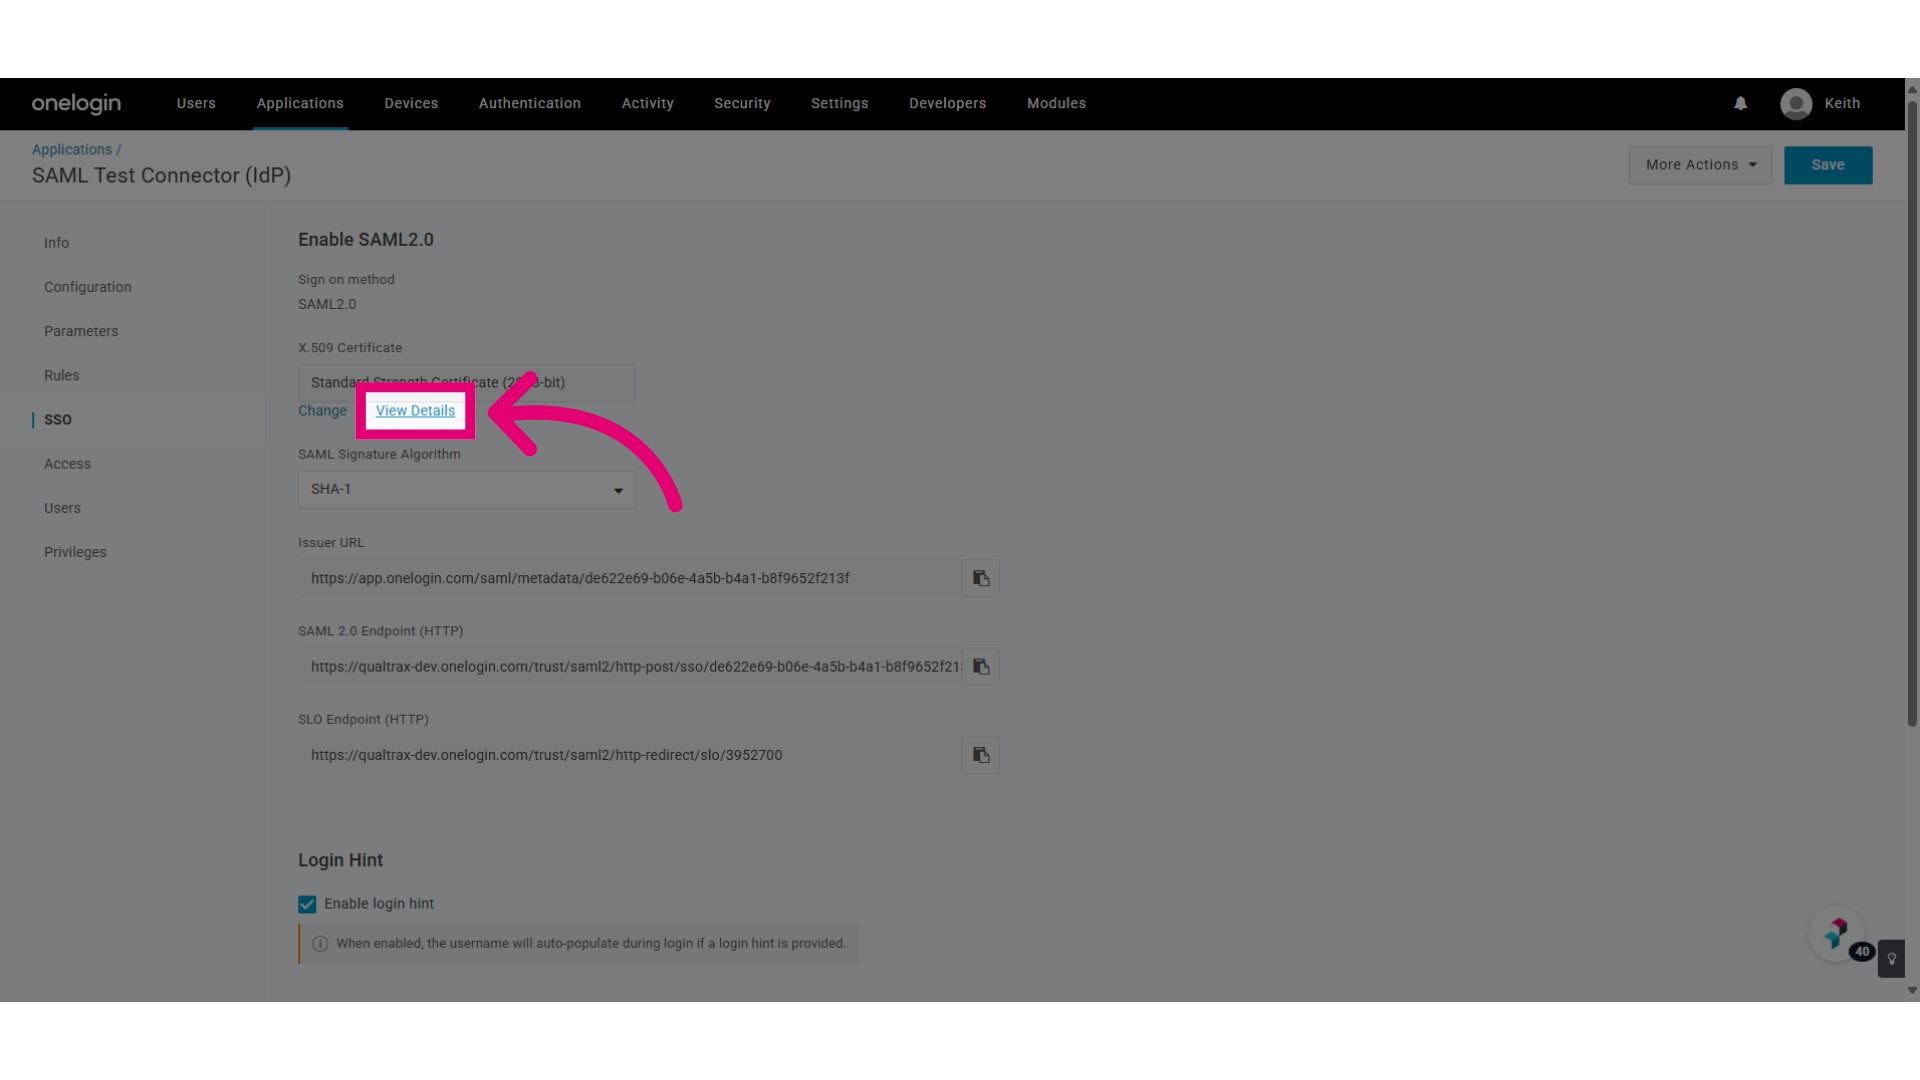Open the Devices menu
The width and height of the screenshot is (1920, 1080).
point(411,103)
